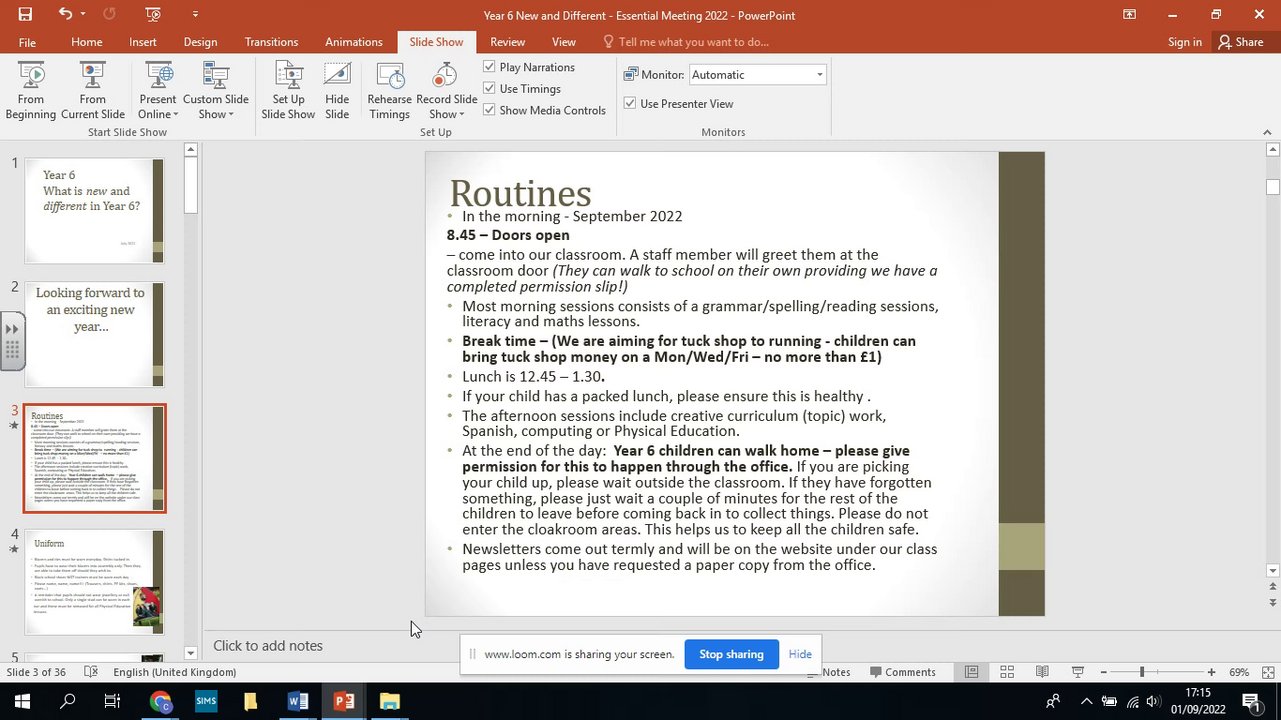Toggle Play Narrations checkbox

tap(489, 66)
